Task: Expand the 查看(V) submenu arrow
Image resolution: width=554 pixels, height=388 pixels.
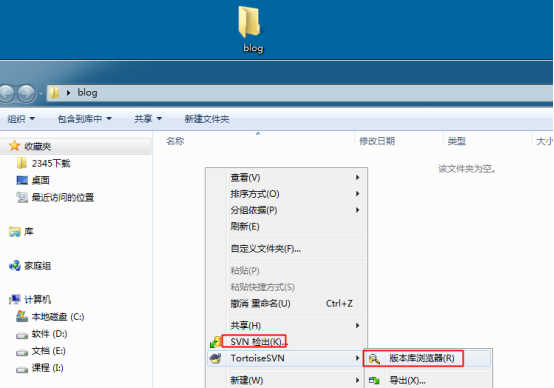Action: click(x=358, y=177)
